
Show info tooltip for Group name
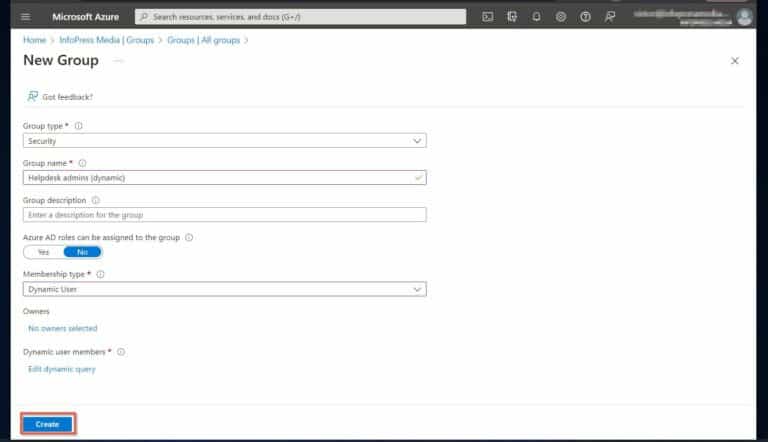click(82, 163)
